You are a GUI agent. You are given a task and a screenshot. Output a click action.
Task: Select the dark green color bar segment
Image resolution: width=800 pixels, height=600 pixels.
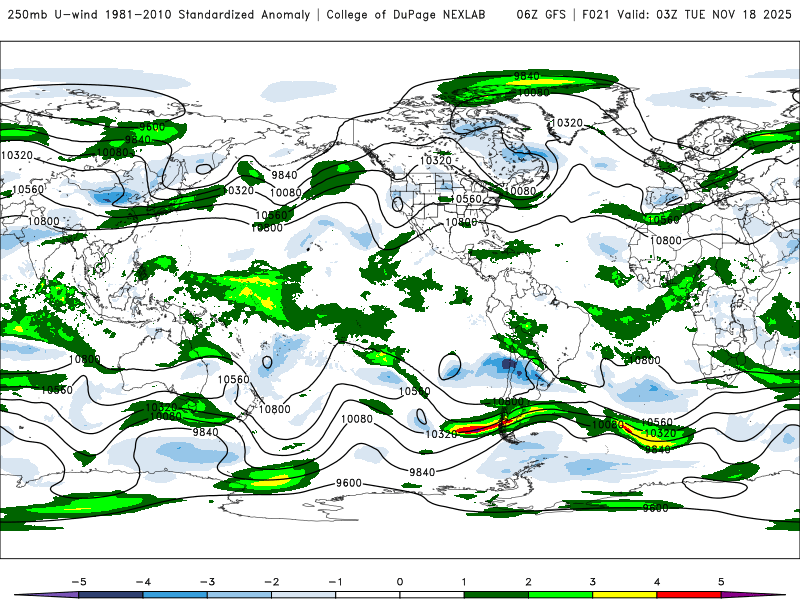point(496,595)
